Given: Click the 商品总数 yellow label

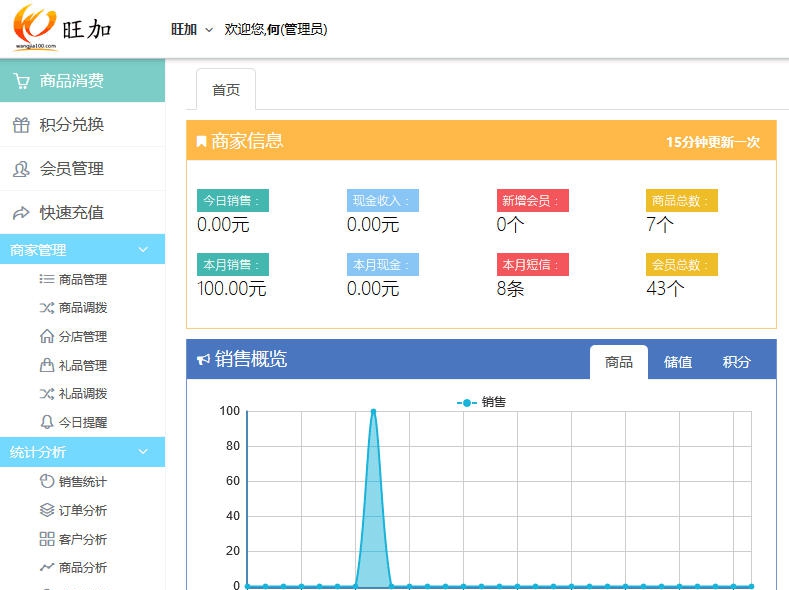Looking at the screenshot, I should [682, 200].
